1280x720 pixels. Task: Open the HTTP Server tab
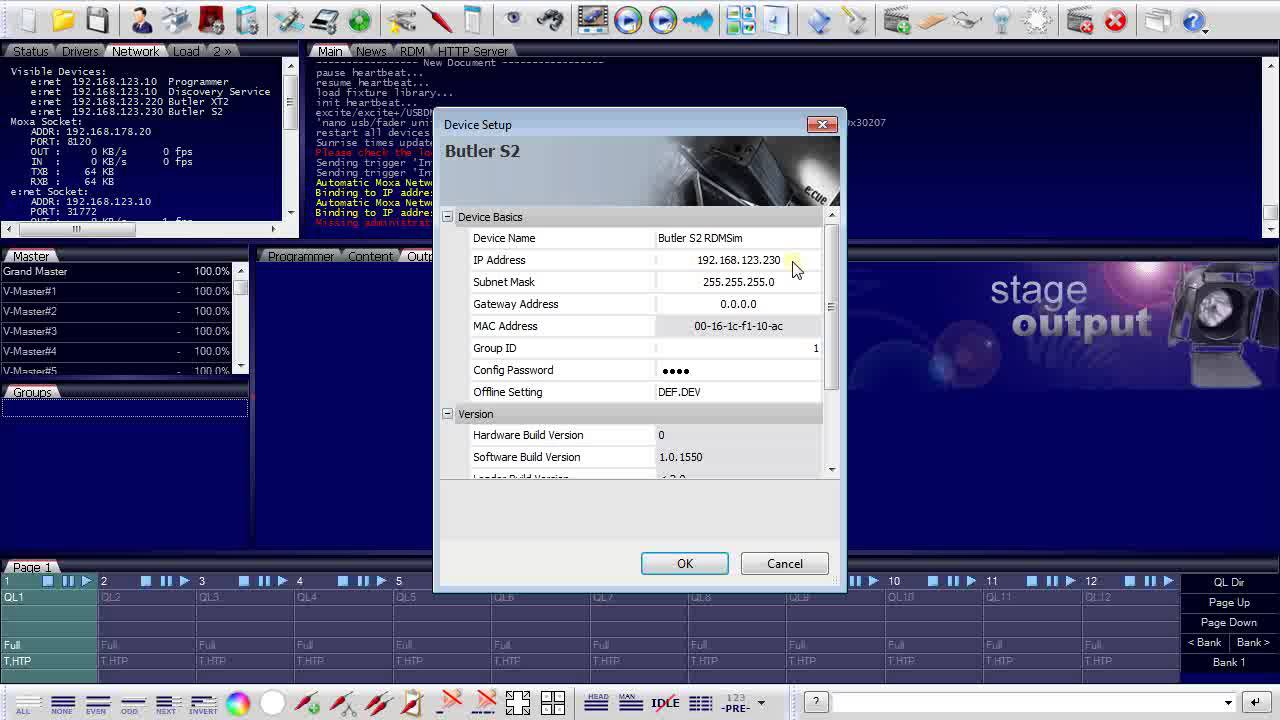[473, 51]
